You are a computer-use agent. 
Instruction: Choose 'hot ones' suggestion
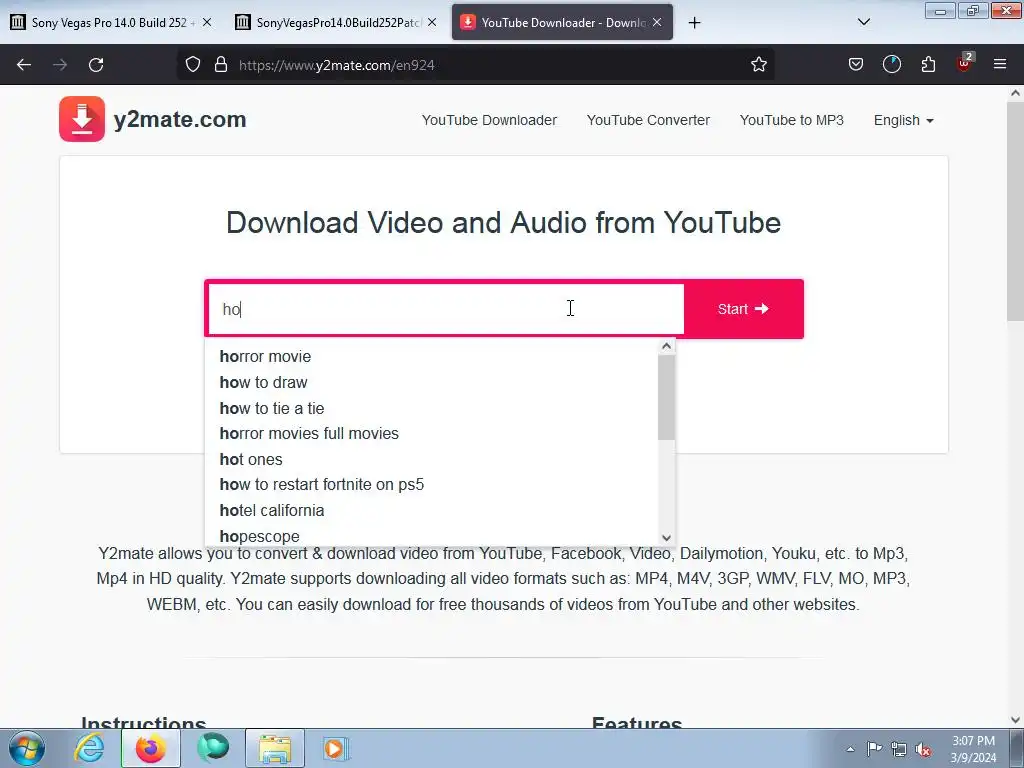pyautogui.click(x=431, y=459)
